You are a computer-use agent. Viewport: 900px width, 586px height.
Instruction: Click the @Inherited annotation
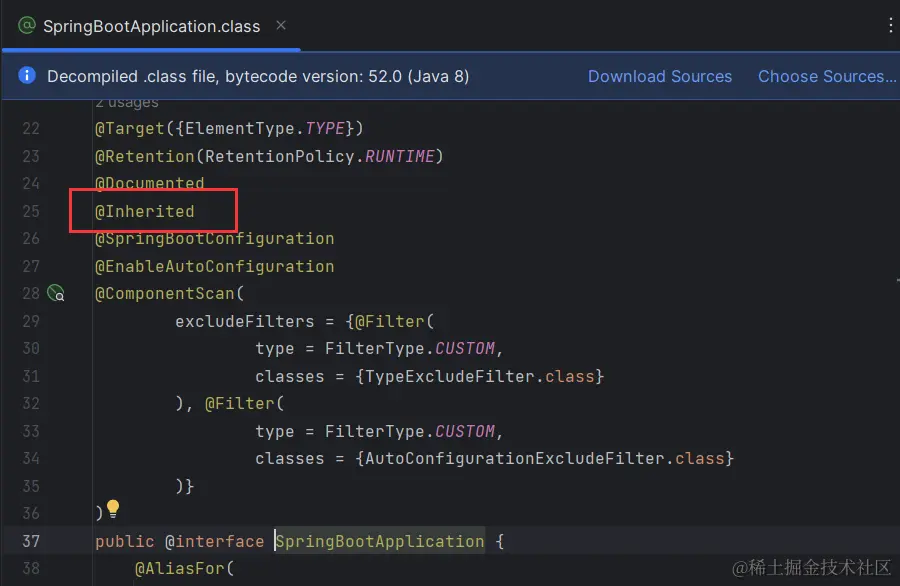click(145, 211)
